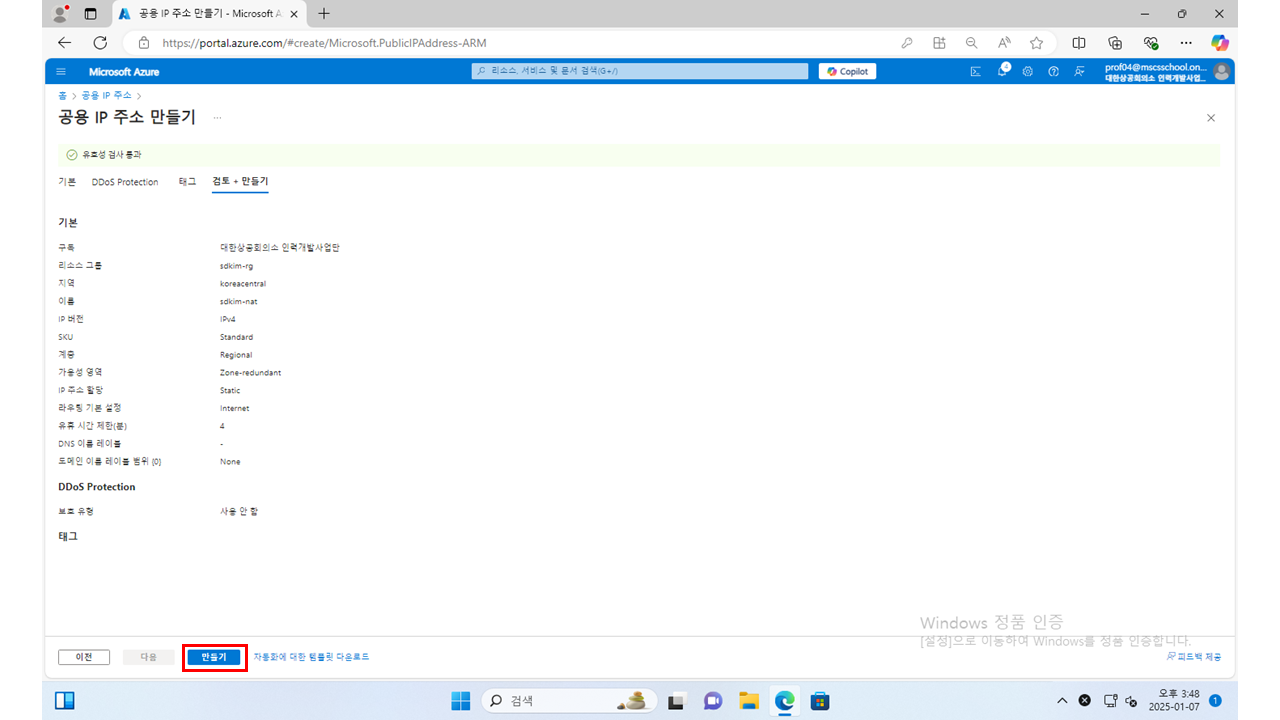Click the 자동화에 대한 템플릿 다운로드 link
Screen dimensions: 1280x720
point(311,657)
